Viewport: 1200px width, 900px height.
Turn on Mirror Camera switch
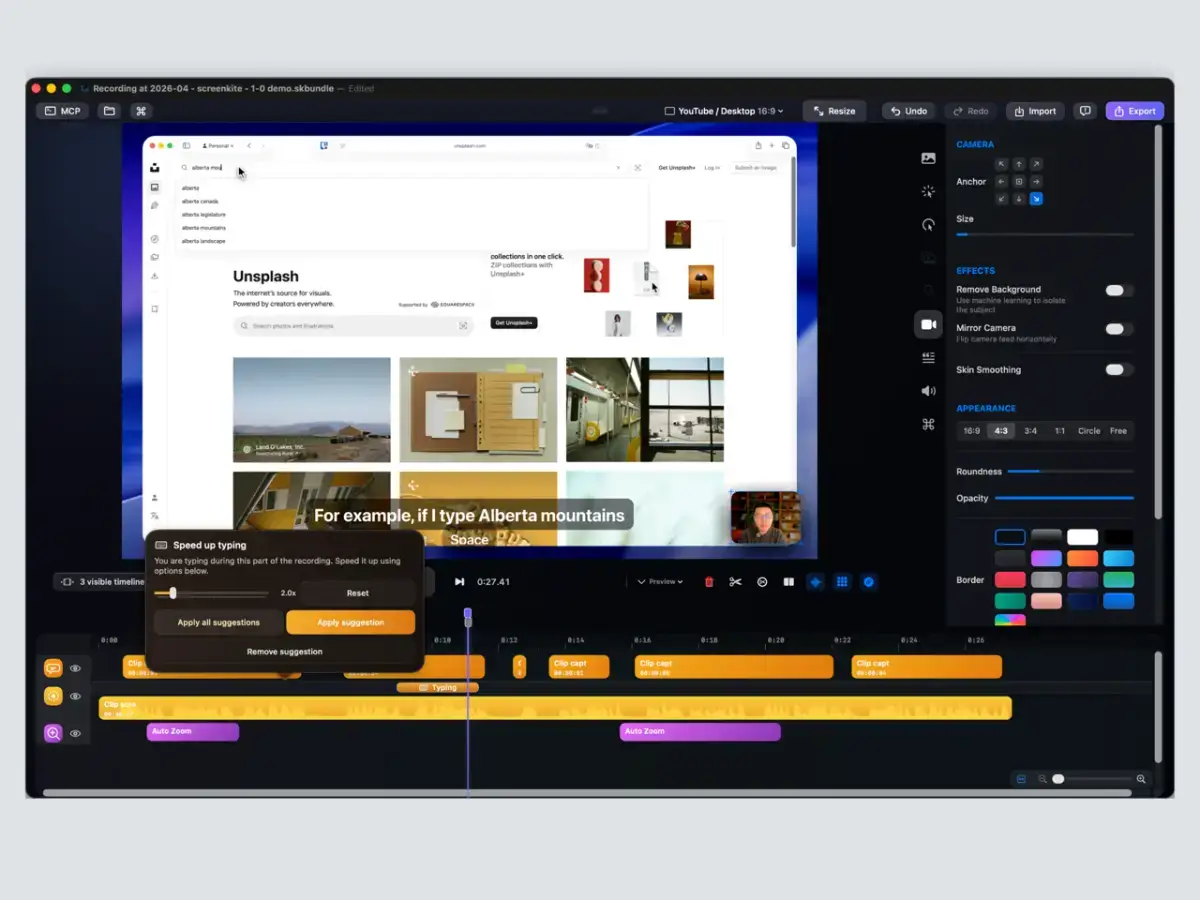[1117, 329]
